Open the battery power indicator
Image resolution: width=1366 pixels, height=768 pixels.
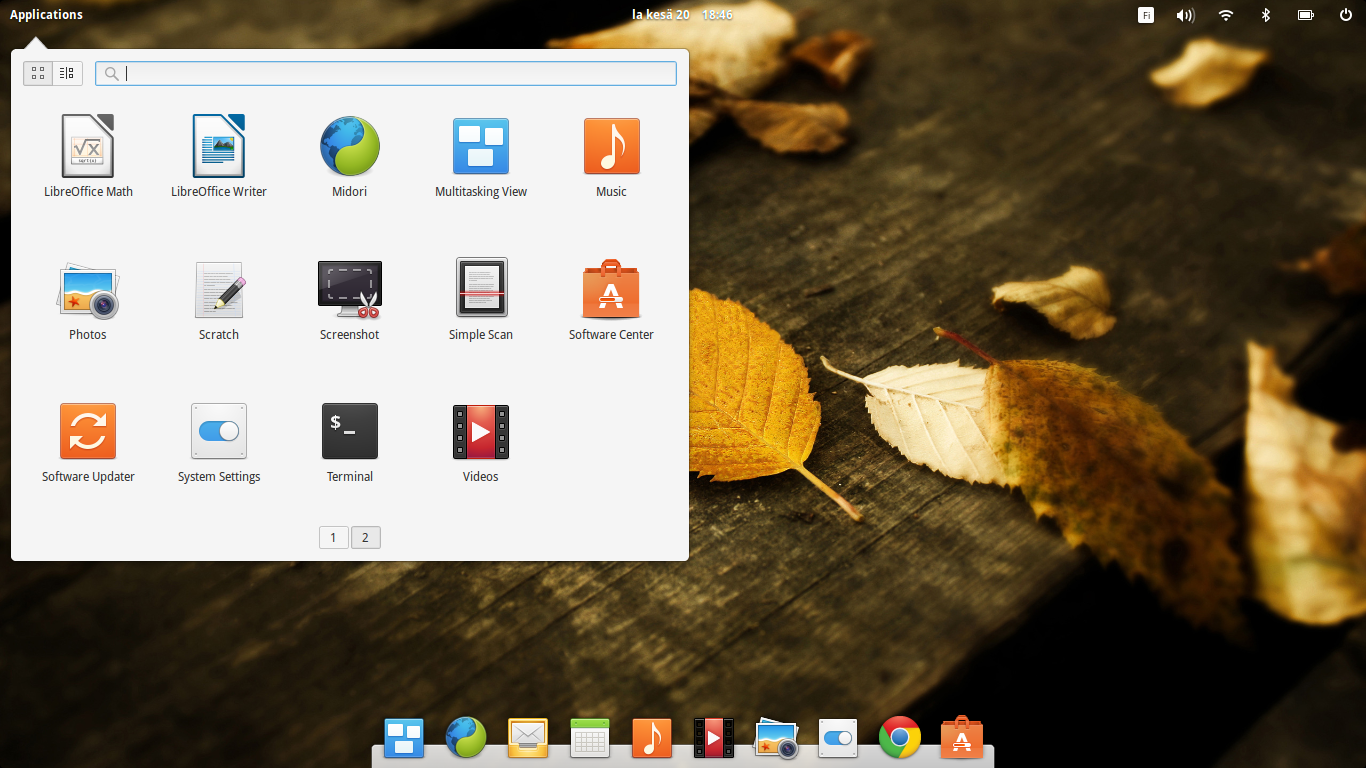(1305, 15)
